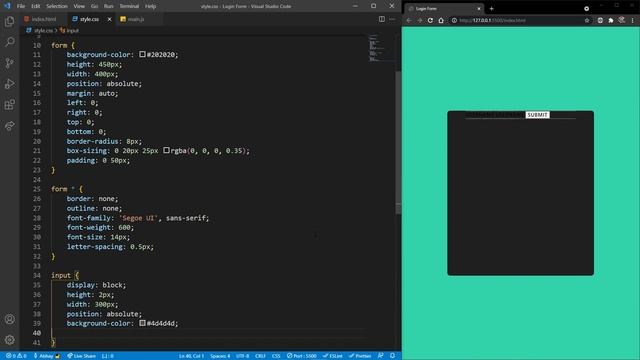Place cursor on empty line 40
The height and width of the screenshot is (360, 640).
[208, 333]
